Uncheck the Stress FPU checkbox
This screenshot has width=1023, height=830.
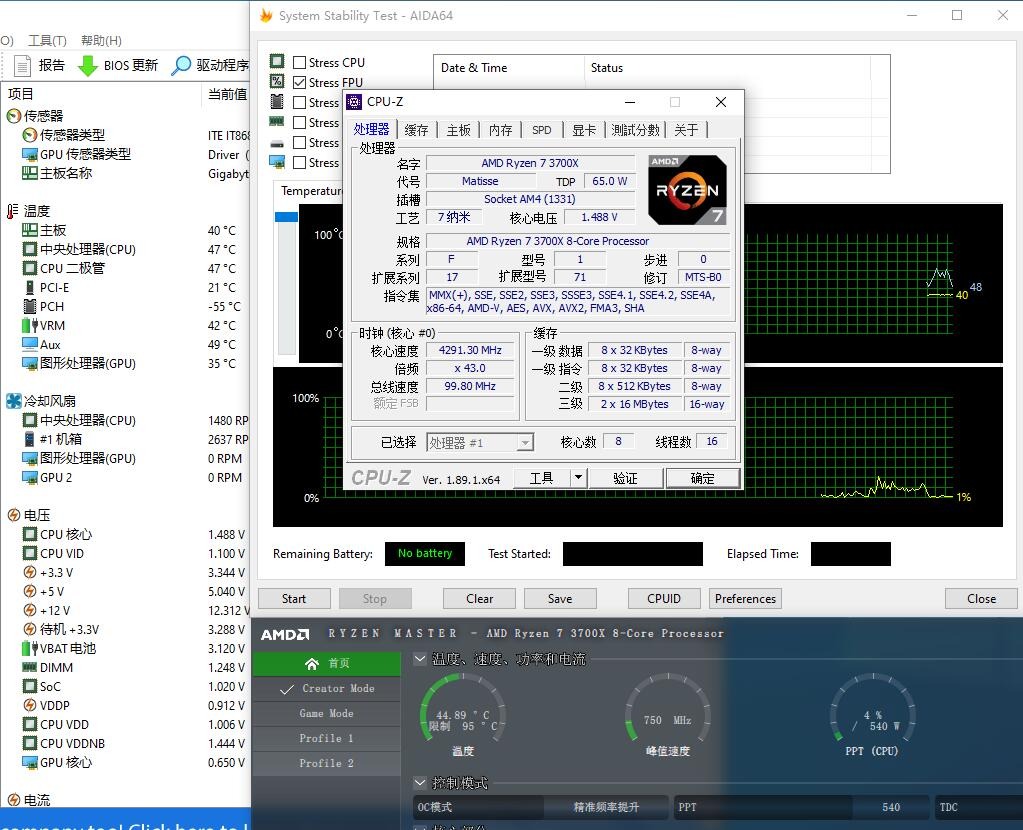[299, 82]
